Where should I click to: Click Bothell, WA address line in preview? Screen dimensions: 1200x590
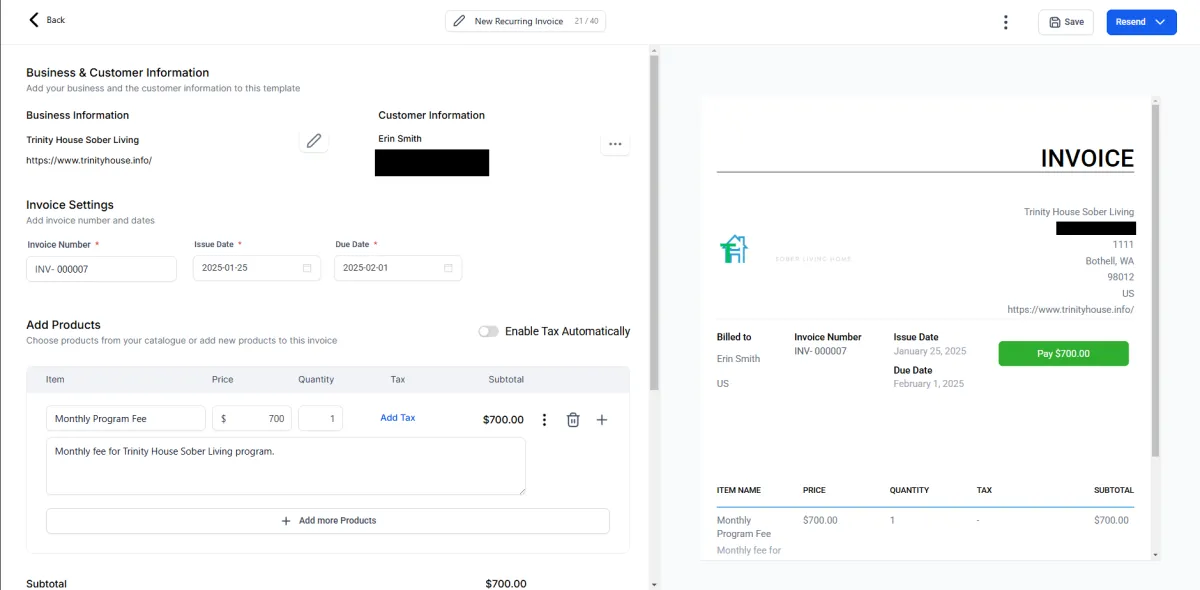[1110, 261]
